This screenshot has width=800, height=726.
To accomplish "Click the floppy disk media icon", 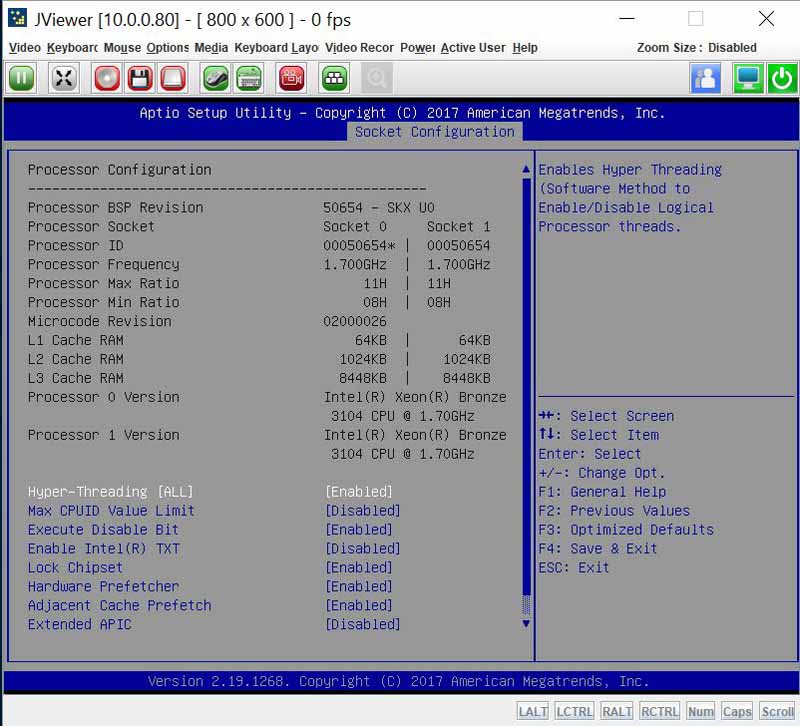I will (140, 78).
